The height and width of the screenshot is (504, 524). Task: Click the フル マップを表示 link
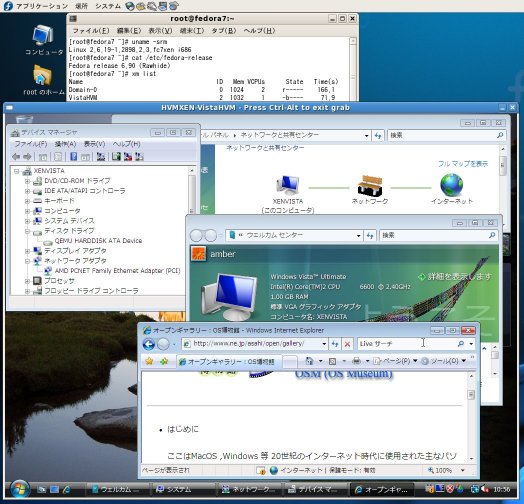click(463, 164)
